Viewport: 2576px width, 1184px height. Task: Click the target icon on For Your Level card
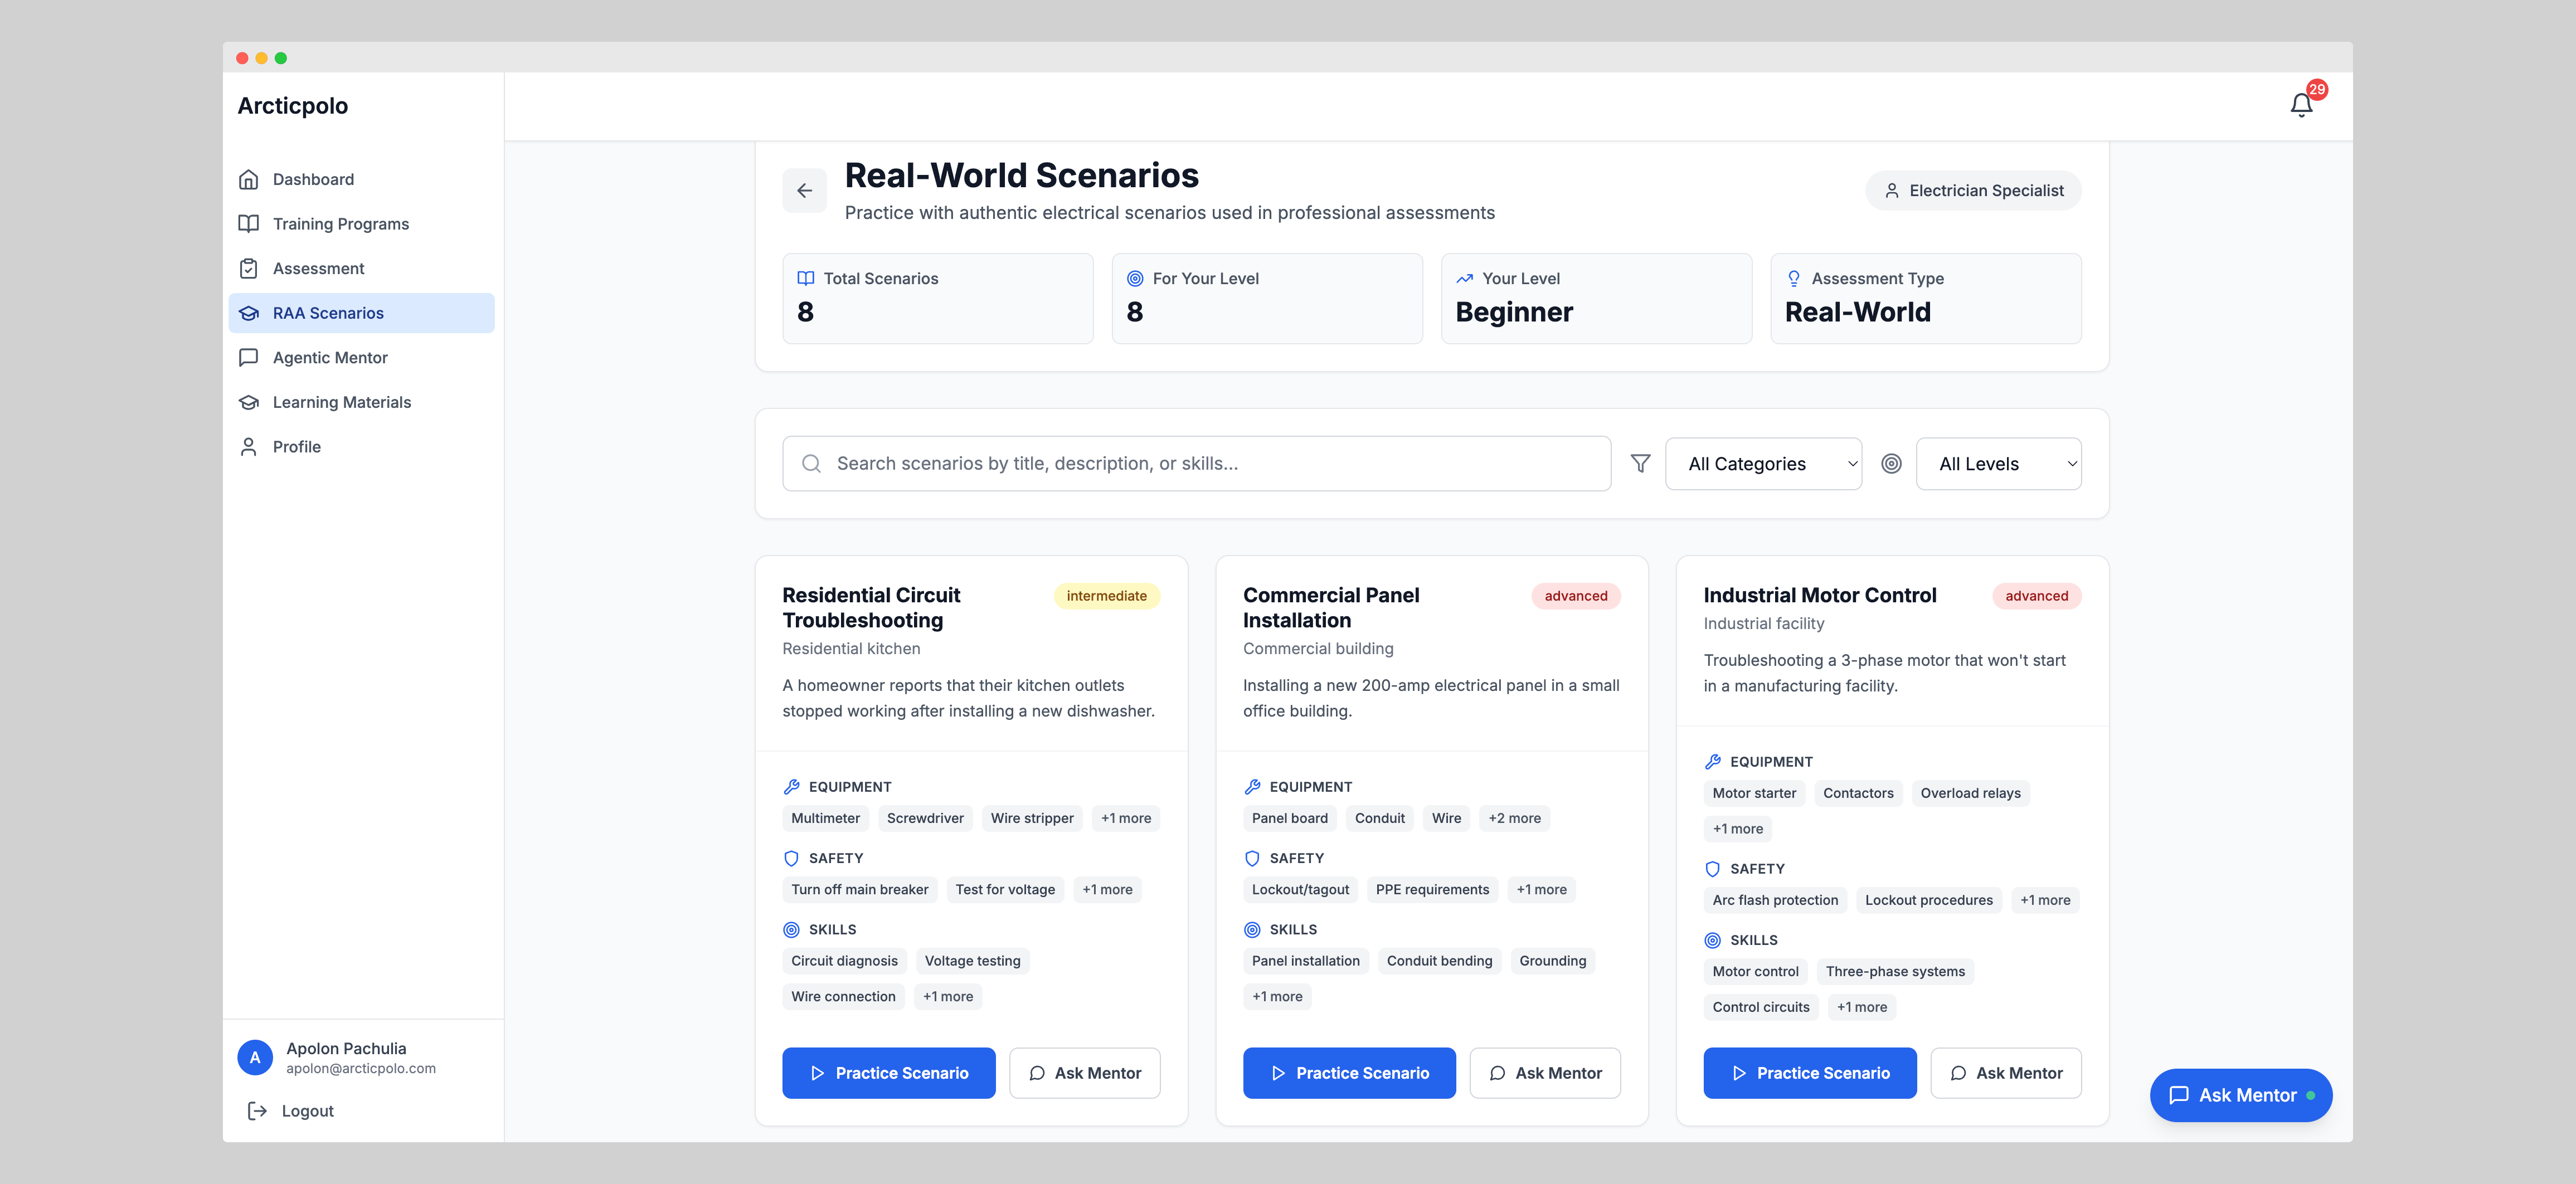pos(1135,278)
